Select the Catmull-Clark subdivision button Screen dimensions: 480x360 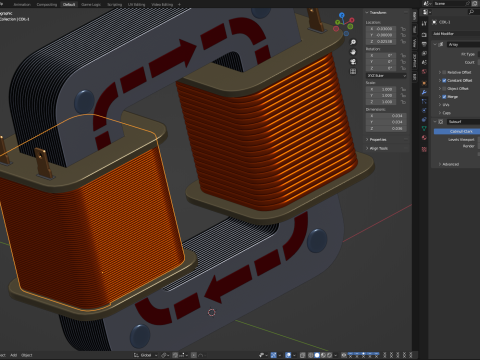tap(457, 131)
